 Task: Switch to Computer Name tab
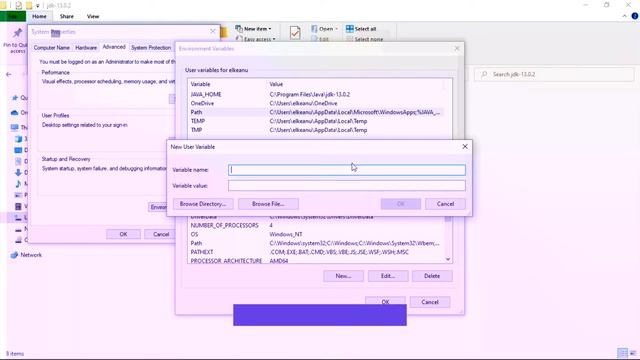pos(51,48)
